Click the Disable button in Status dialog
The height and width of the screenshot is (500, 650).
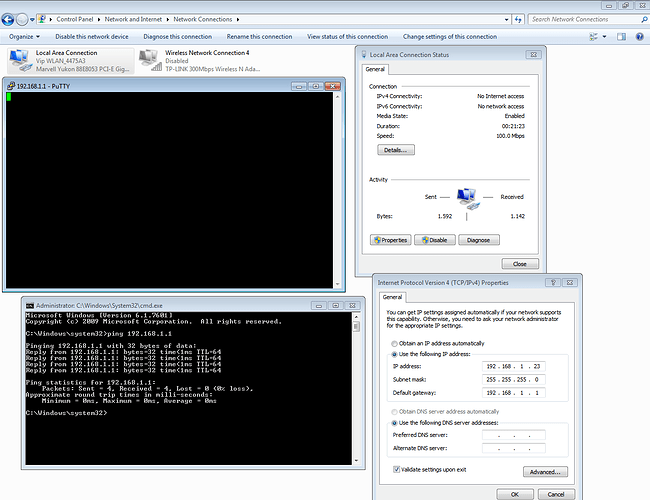pyautogui.click(x=435, y=240)
